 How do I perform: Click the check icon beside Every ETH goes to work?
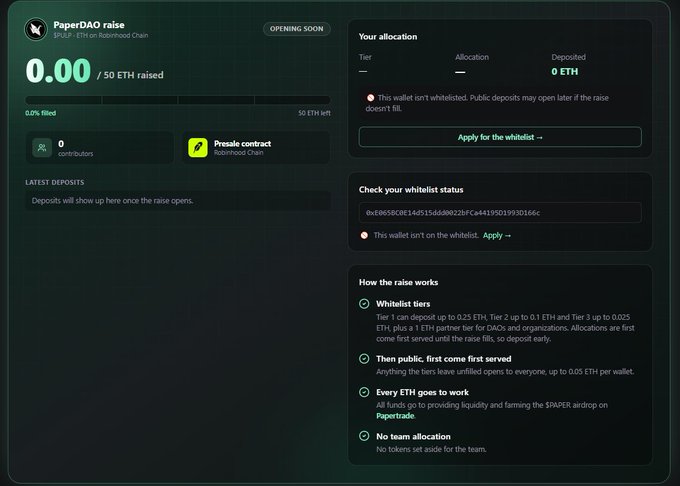pos(364,392)
